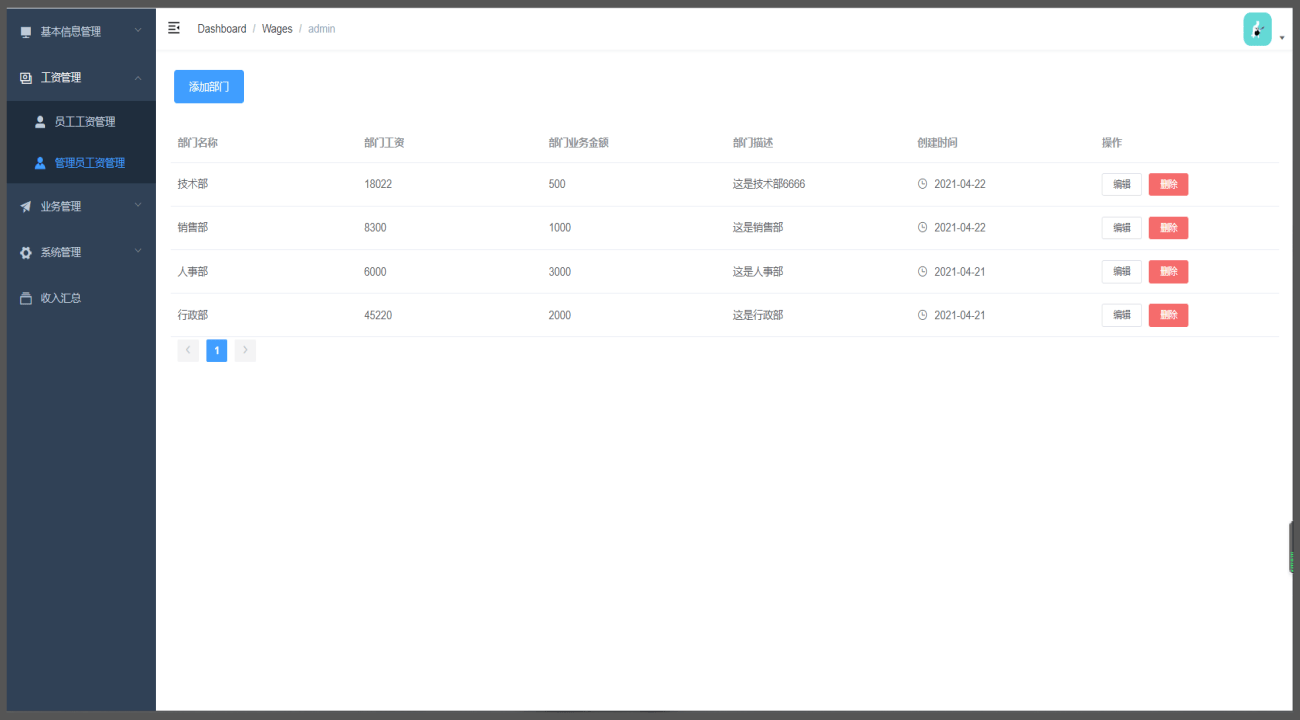This screenshot has height=720, width=1300.
Task: Select the monitor icon beside 基本信息管理
Action: tap(27, 31)
